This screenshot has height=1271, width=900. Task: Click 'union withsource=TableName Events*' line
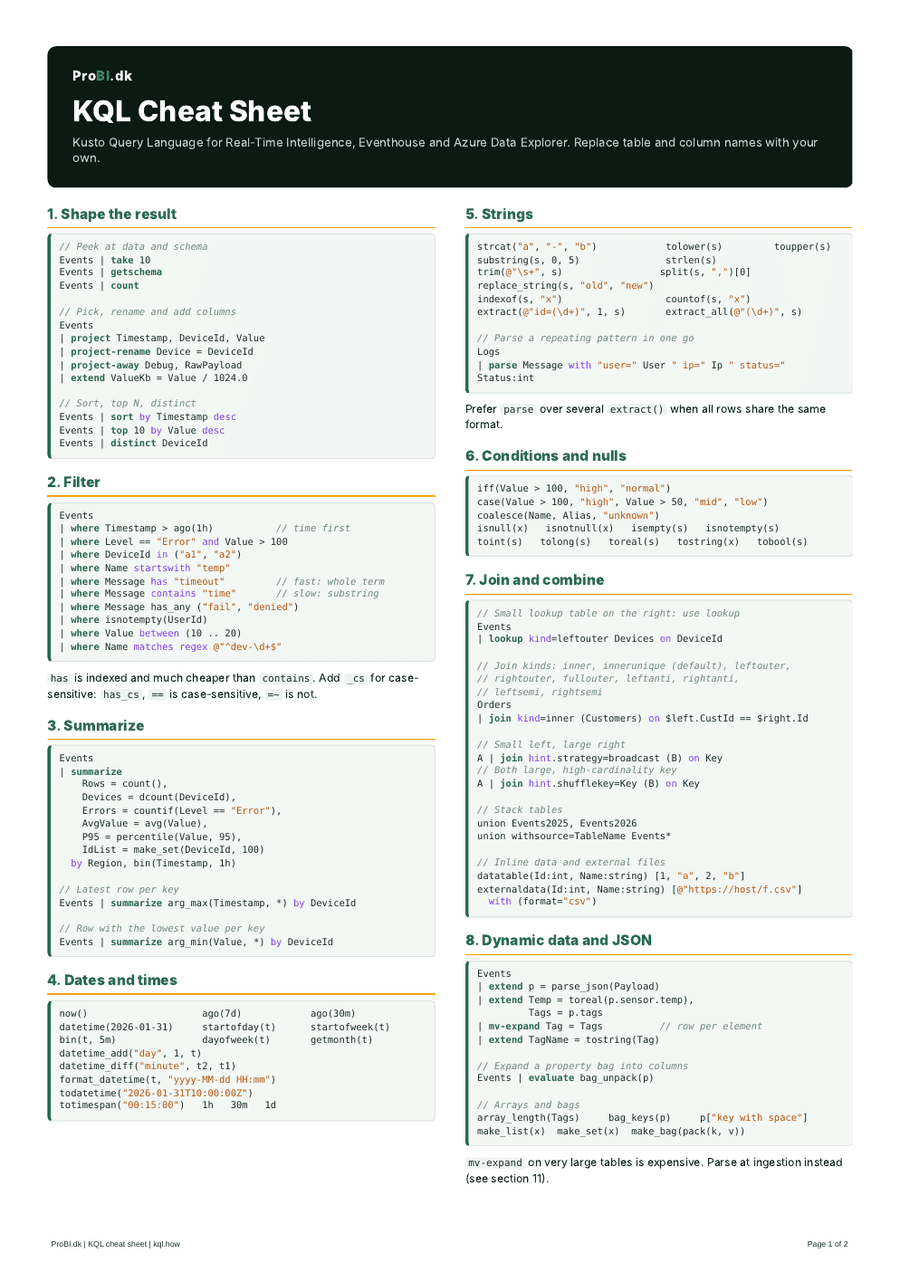click(574, 836)
